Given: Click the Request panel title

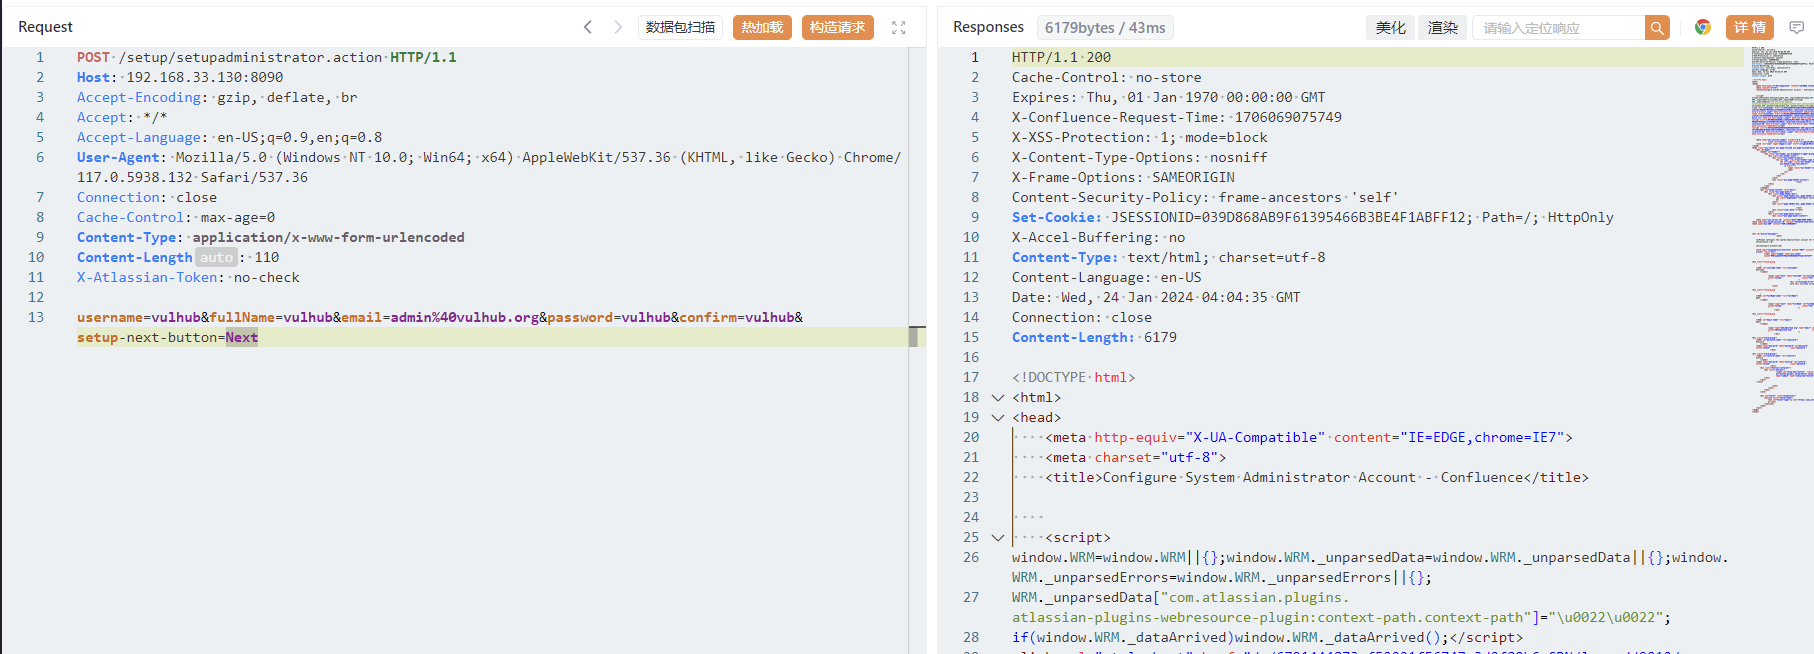Looking at the screenshot, I should (45, 27).
